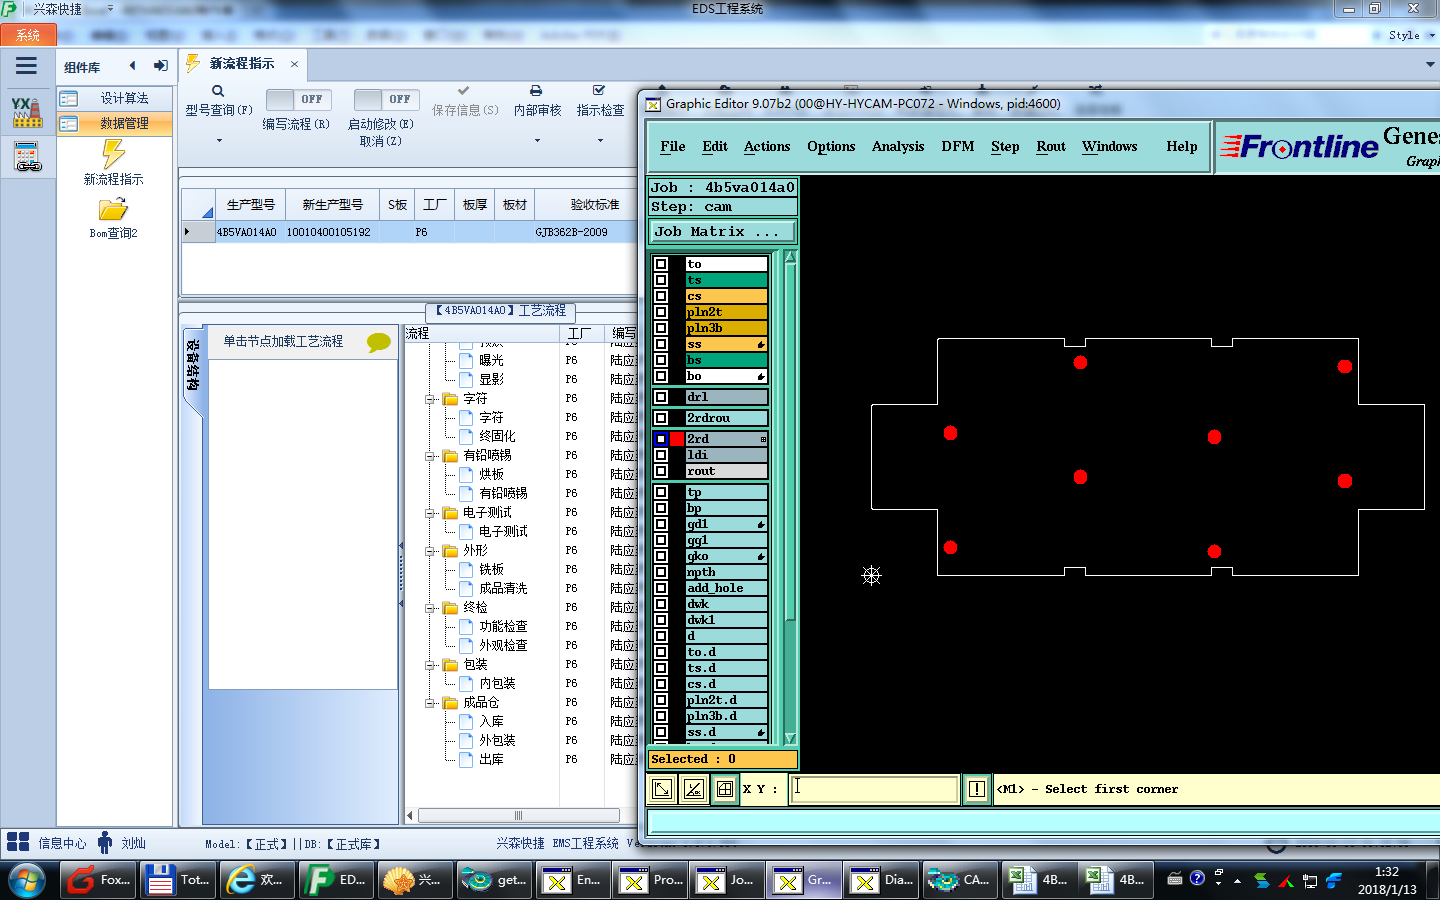Toggle the '2rd' layer checkbox
The width and height of the screenshot is (1440, 900).
(661, 439)
